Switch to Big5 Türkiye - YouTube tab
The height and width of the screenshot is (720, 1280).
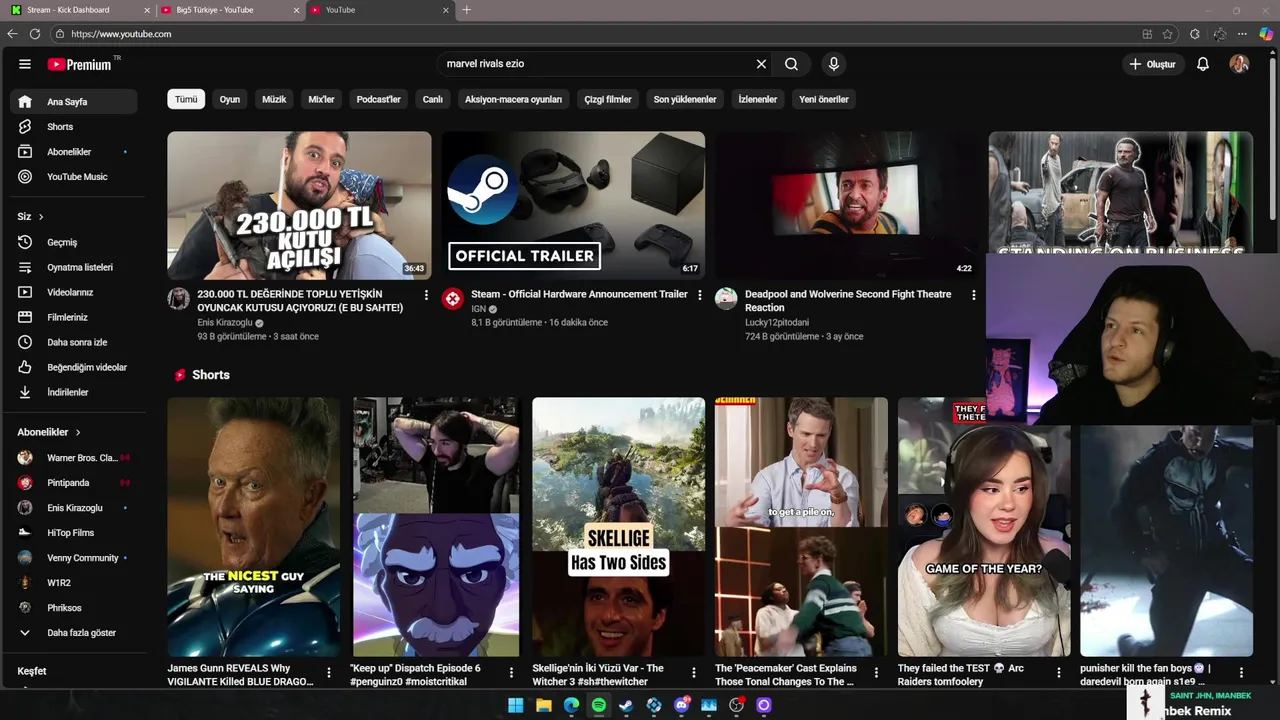(x=229, y=10)
